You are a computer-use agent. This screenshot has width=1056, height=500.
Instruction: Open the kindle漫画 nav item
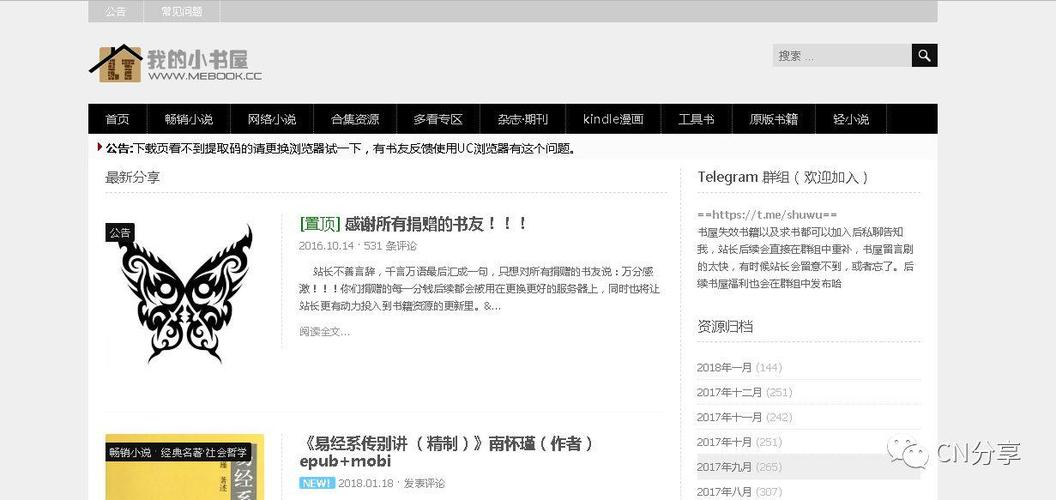[613, 119]
